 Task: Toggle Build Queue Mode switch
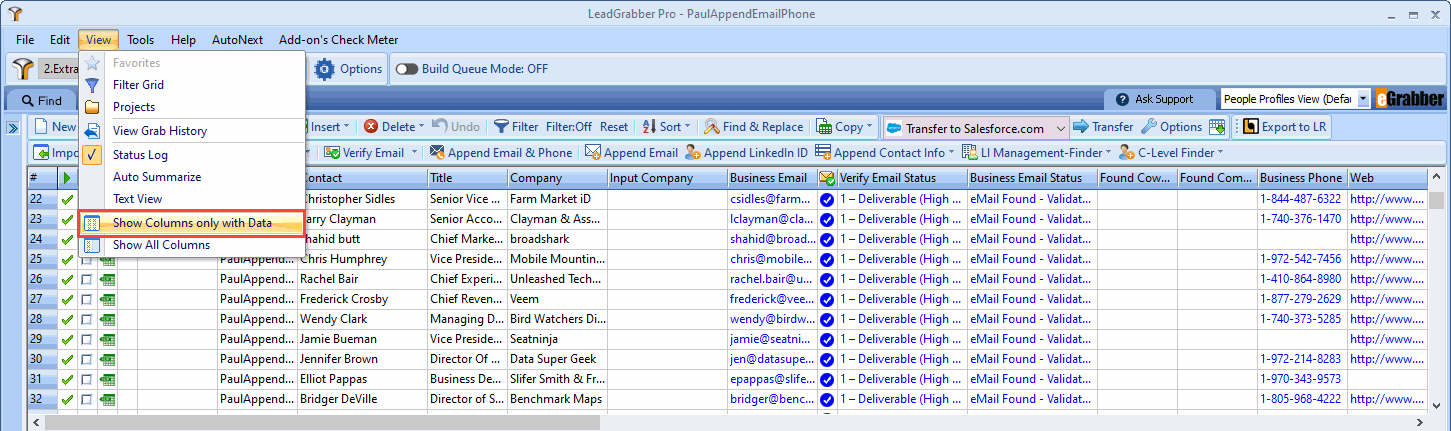click(406, 69)
